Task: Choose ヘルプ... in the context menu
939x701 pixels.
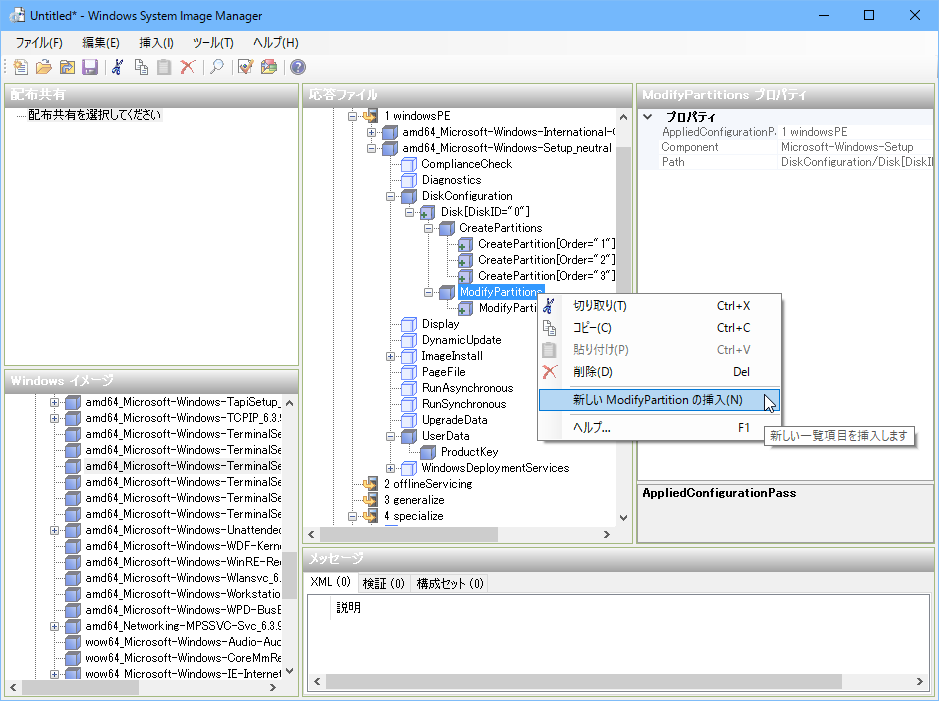Action: click(659, 428)
